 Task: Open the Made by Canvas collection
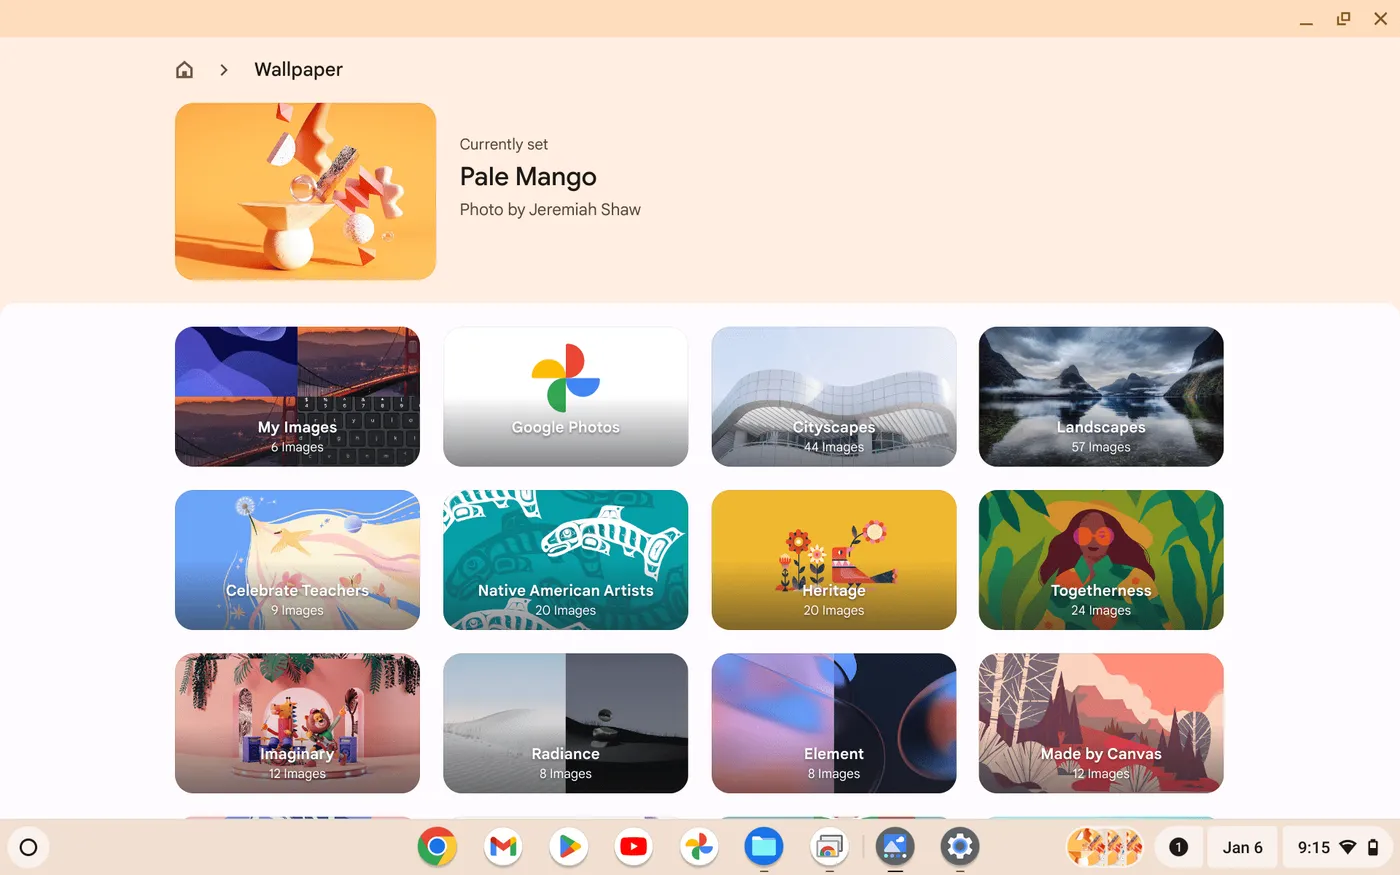1101,723
